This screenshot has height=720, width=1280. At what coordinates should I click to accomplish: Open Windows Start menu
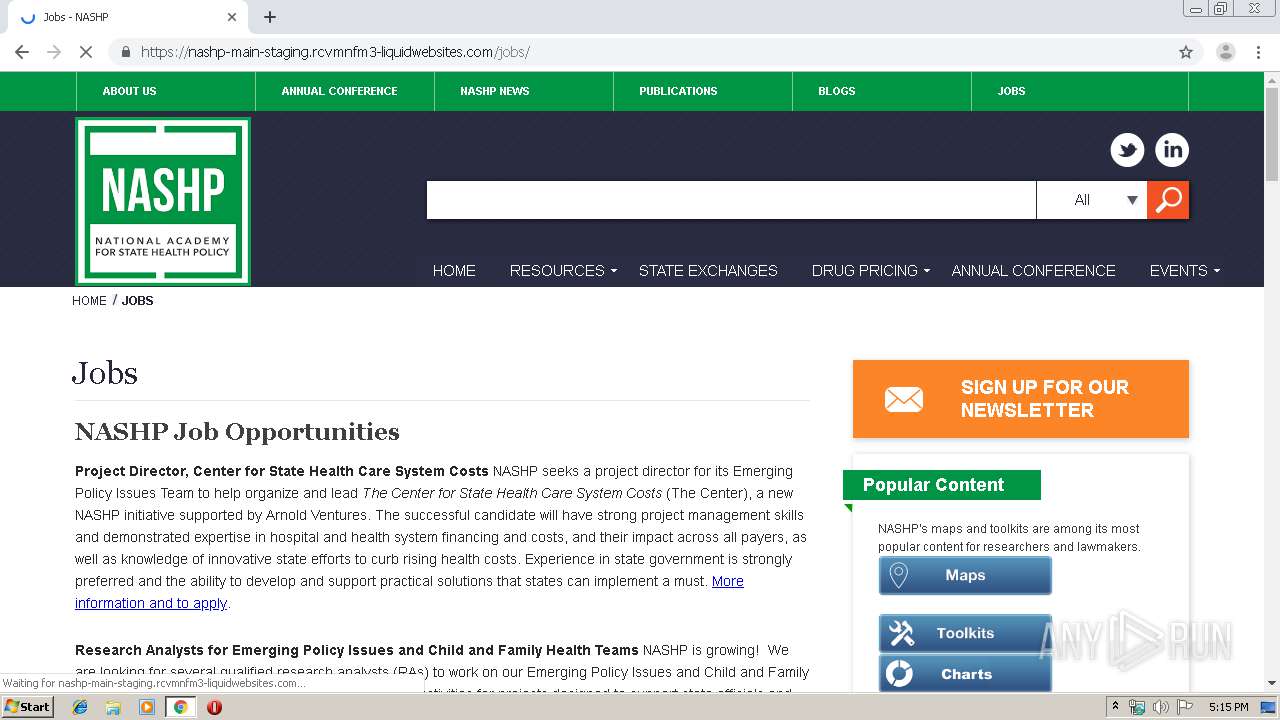pos(28,707)
